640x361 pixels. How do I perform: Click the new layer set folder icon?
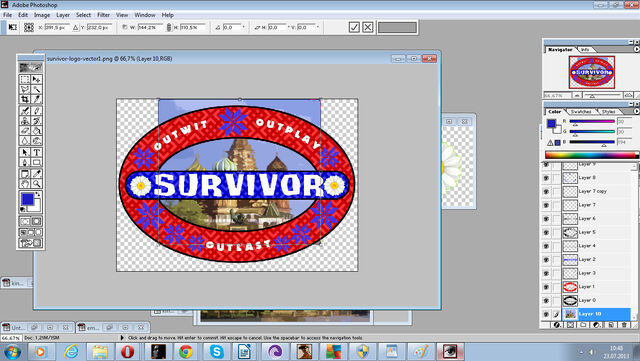click(x=583, y=325)
